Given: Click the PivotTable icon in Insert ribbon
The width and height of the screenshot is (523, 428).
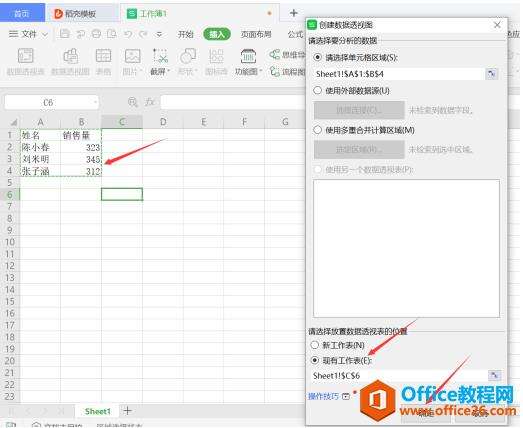Looking at the screenshot, I should tap(26, 56).
